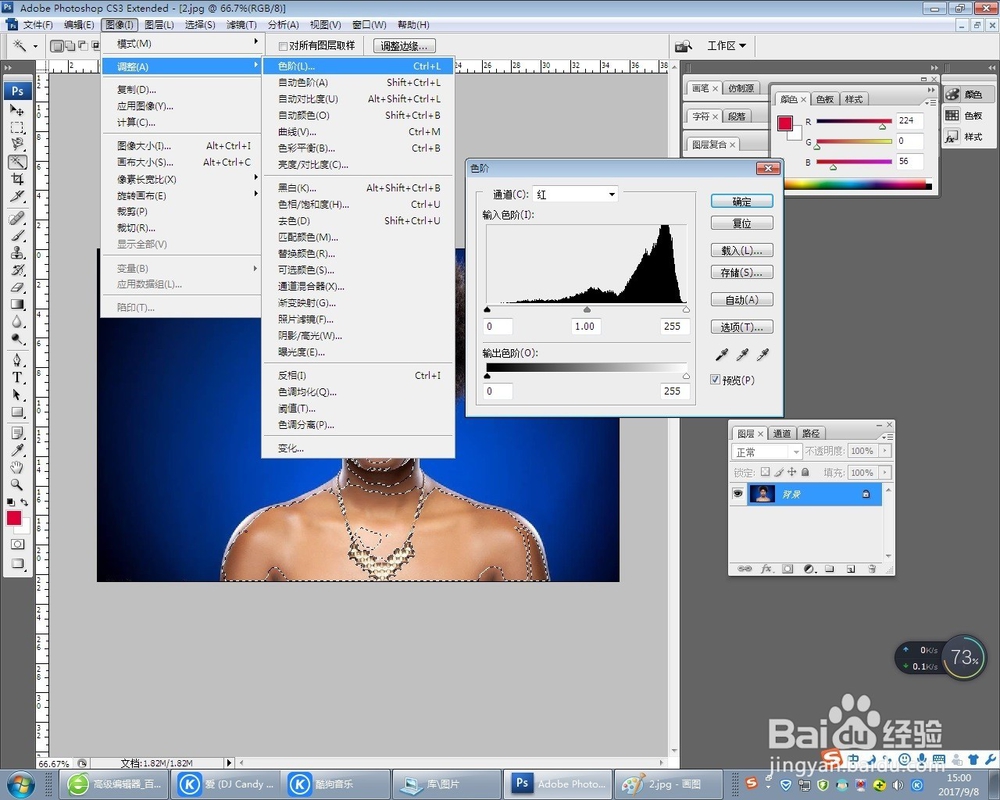Select the Zoom tool
This screenshot has height=800, width=1000.
click(x=17, y=485)
